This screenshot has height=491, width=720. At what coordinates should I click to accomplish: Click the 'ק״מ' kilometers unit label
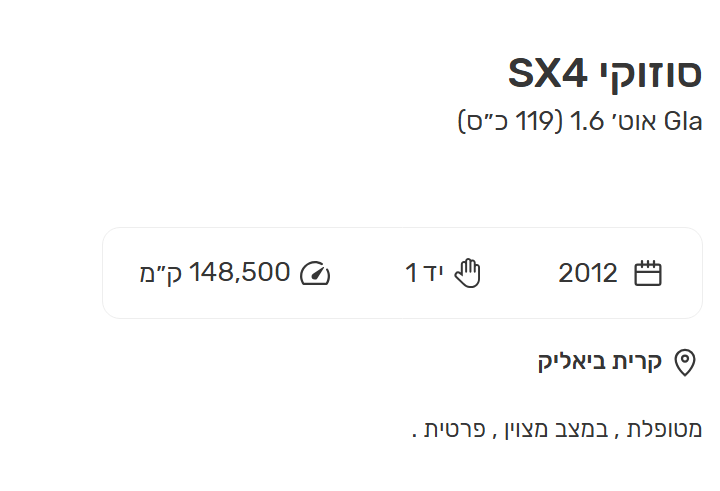tap(161, 273)
